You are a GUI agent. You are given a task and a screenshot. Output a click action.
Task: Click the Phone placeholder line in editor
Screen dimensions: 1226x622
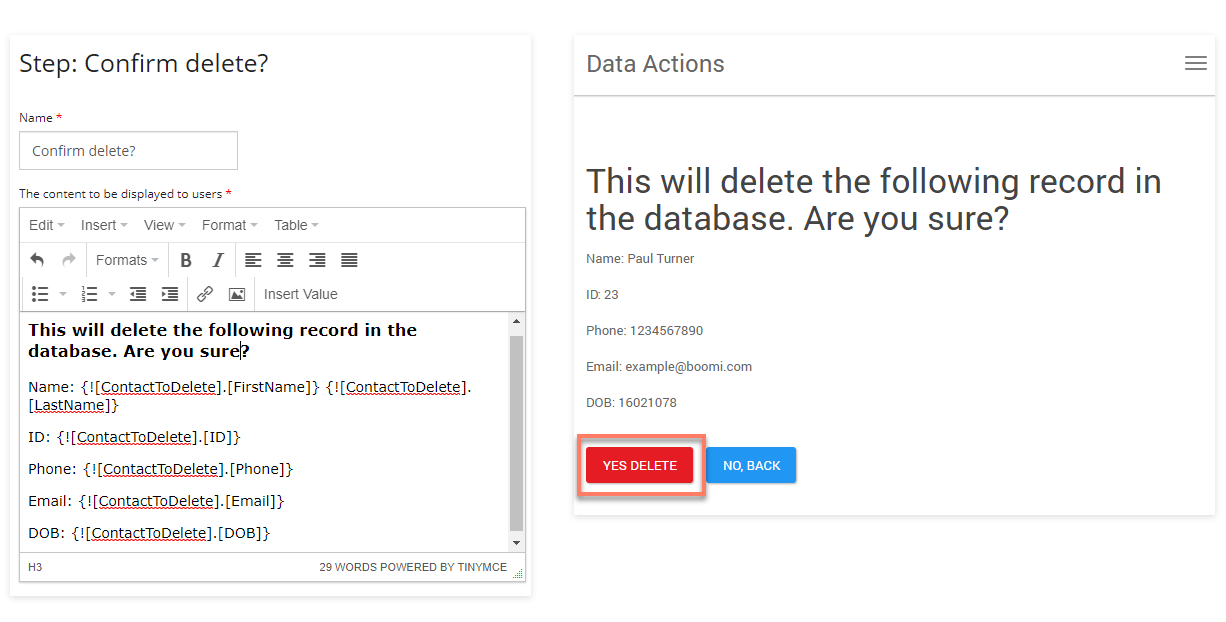pos(161,469)
